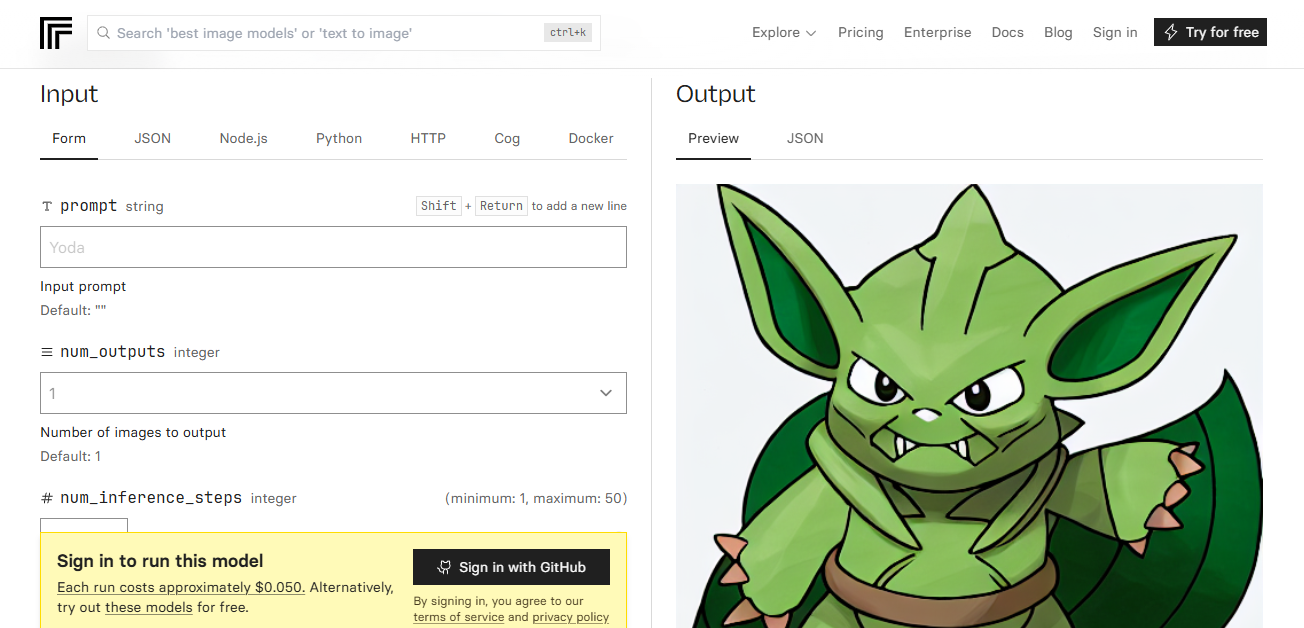Viewport: 1304px width, 628px height.
Task: Open the Pricing page
Action: 860,32
